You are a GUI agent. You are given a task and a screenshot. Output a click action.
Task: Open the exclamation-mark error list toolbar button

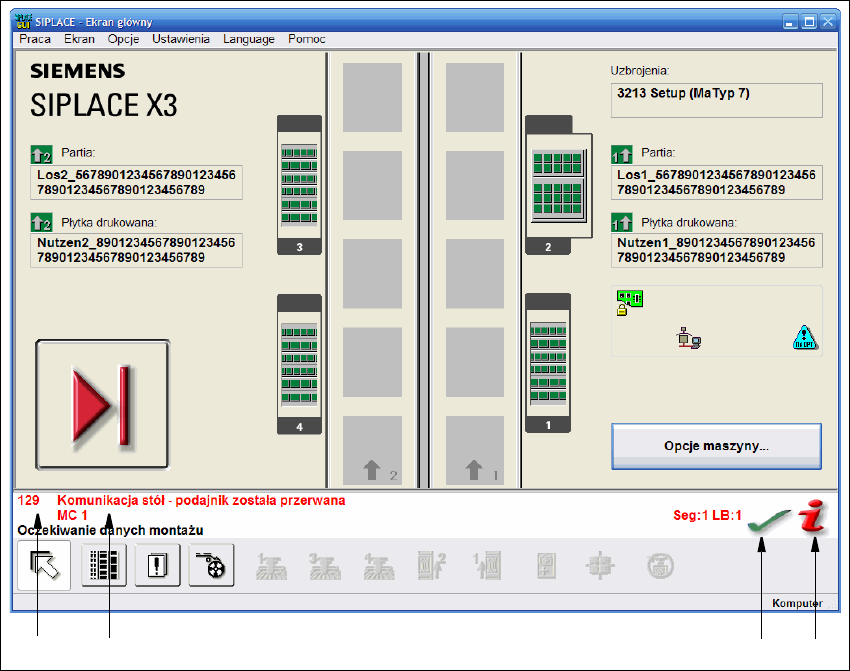pos(157,565)
